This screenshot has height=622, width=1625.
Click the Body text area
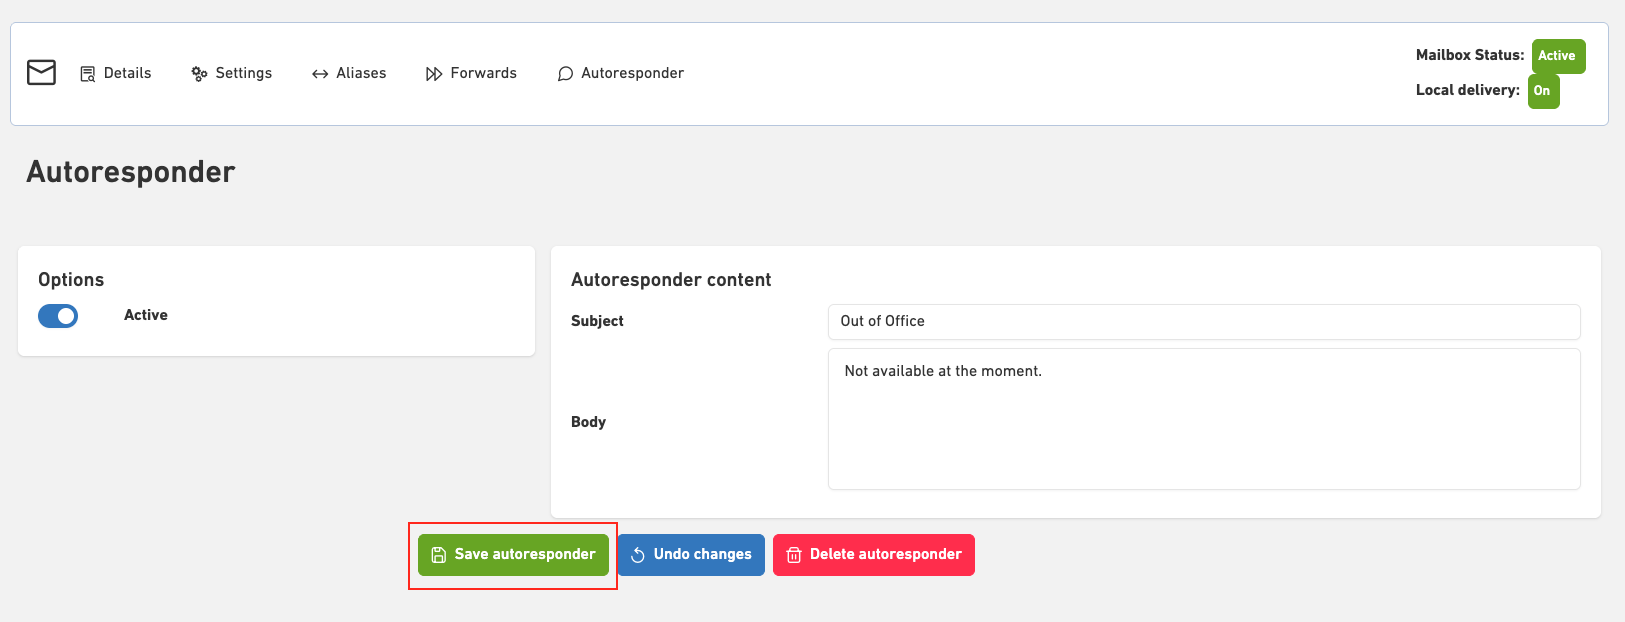point(1204,419)
